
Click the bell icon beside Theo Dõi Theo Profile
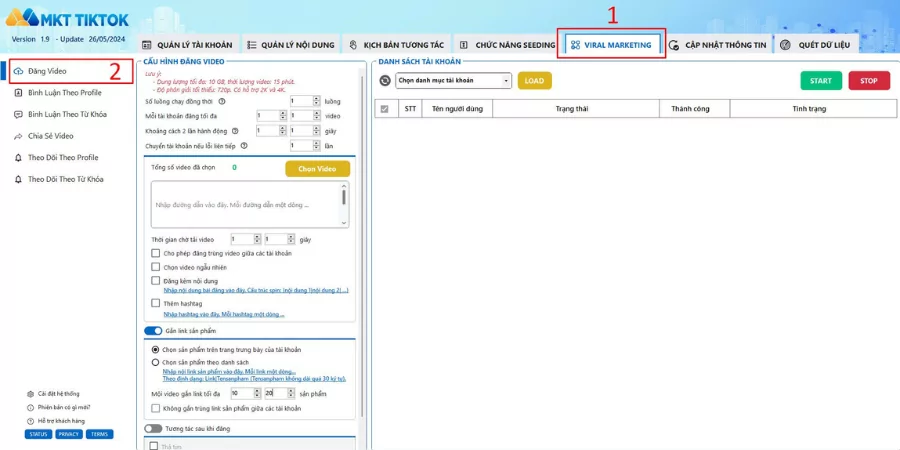pos(18,157)
